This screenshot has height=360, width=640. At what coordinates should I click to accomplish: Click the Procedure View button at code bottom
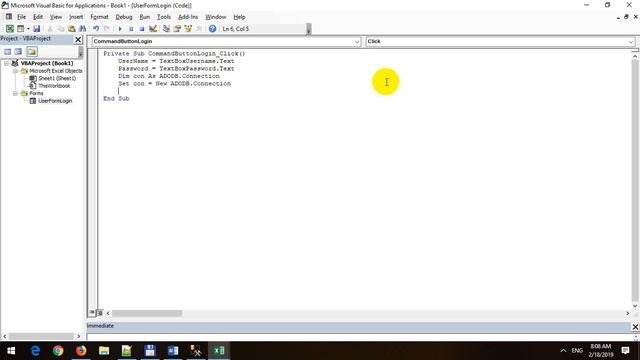(x=92, y=313)
